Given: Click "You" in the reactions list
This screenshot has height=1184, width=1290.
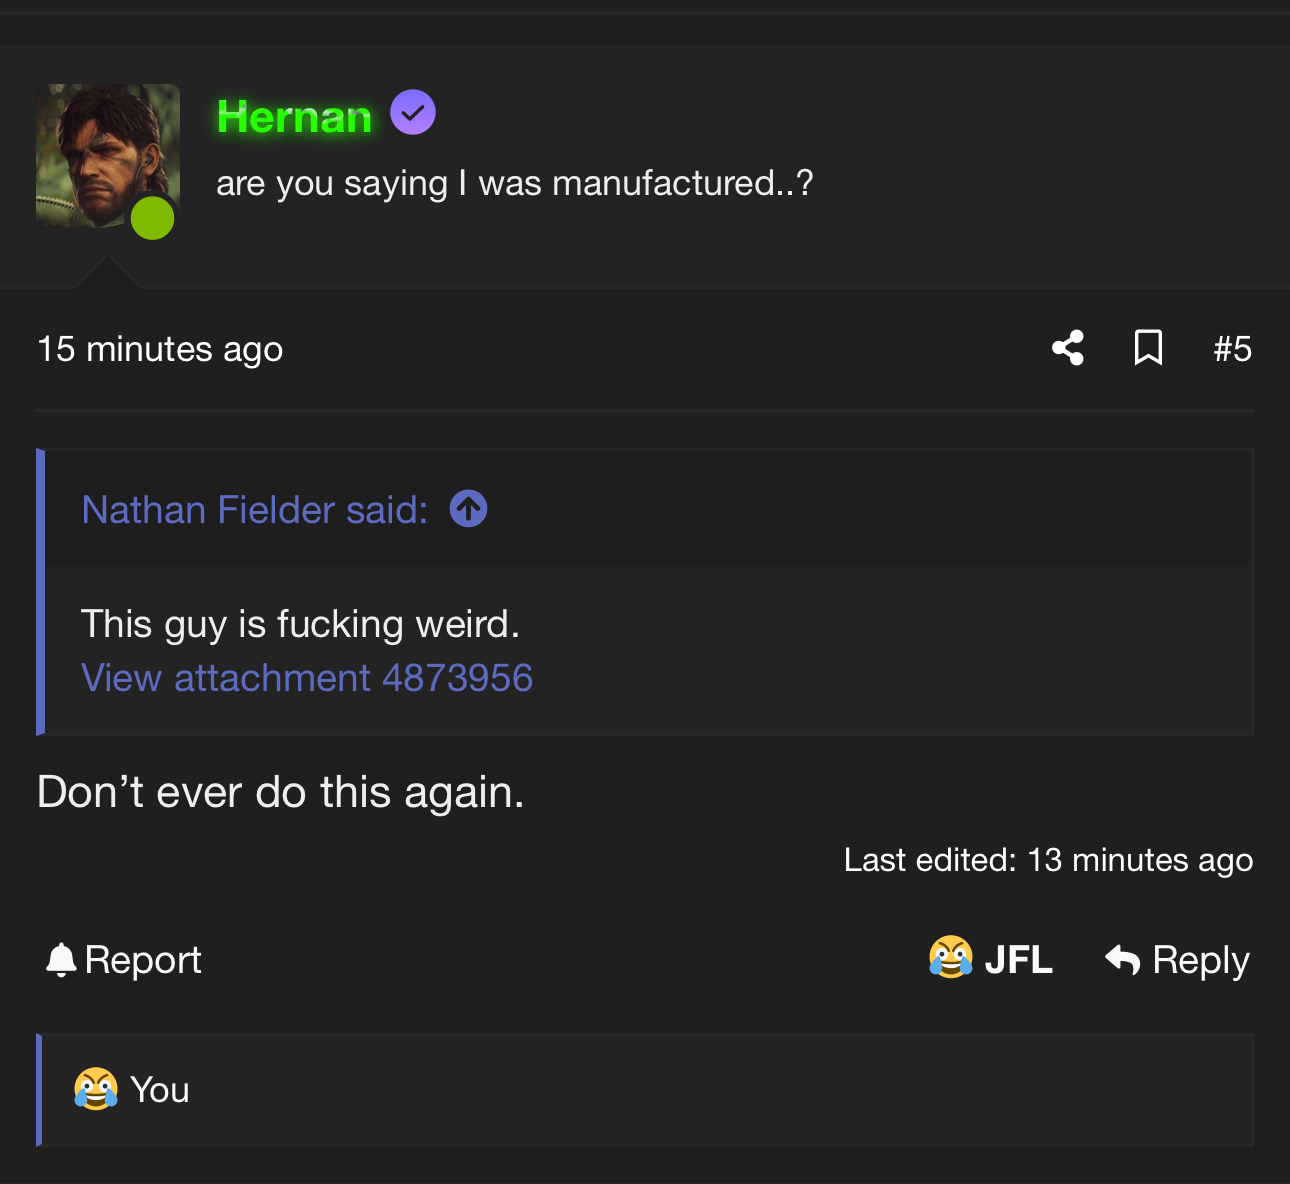Looking at the screenshot, I should pos(160,1090).
